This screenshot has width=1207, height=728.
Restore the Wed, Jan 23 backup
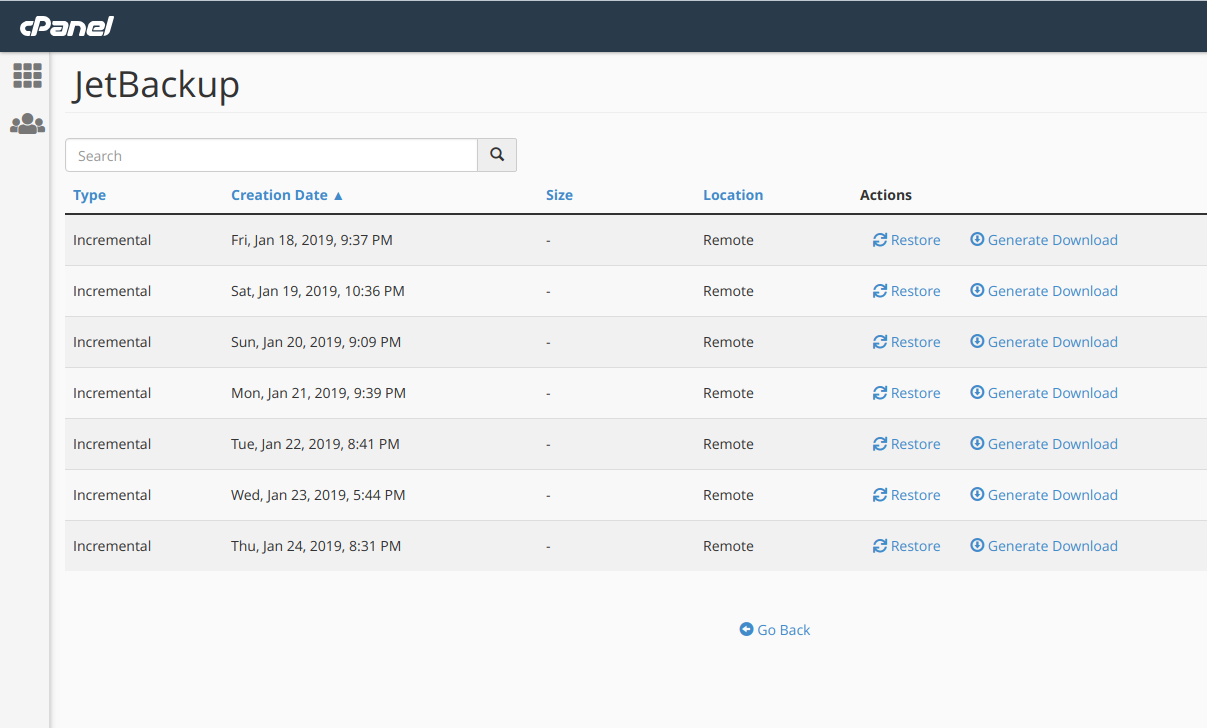point(907,495)
